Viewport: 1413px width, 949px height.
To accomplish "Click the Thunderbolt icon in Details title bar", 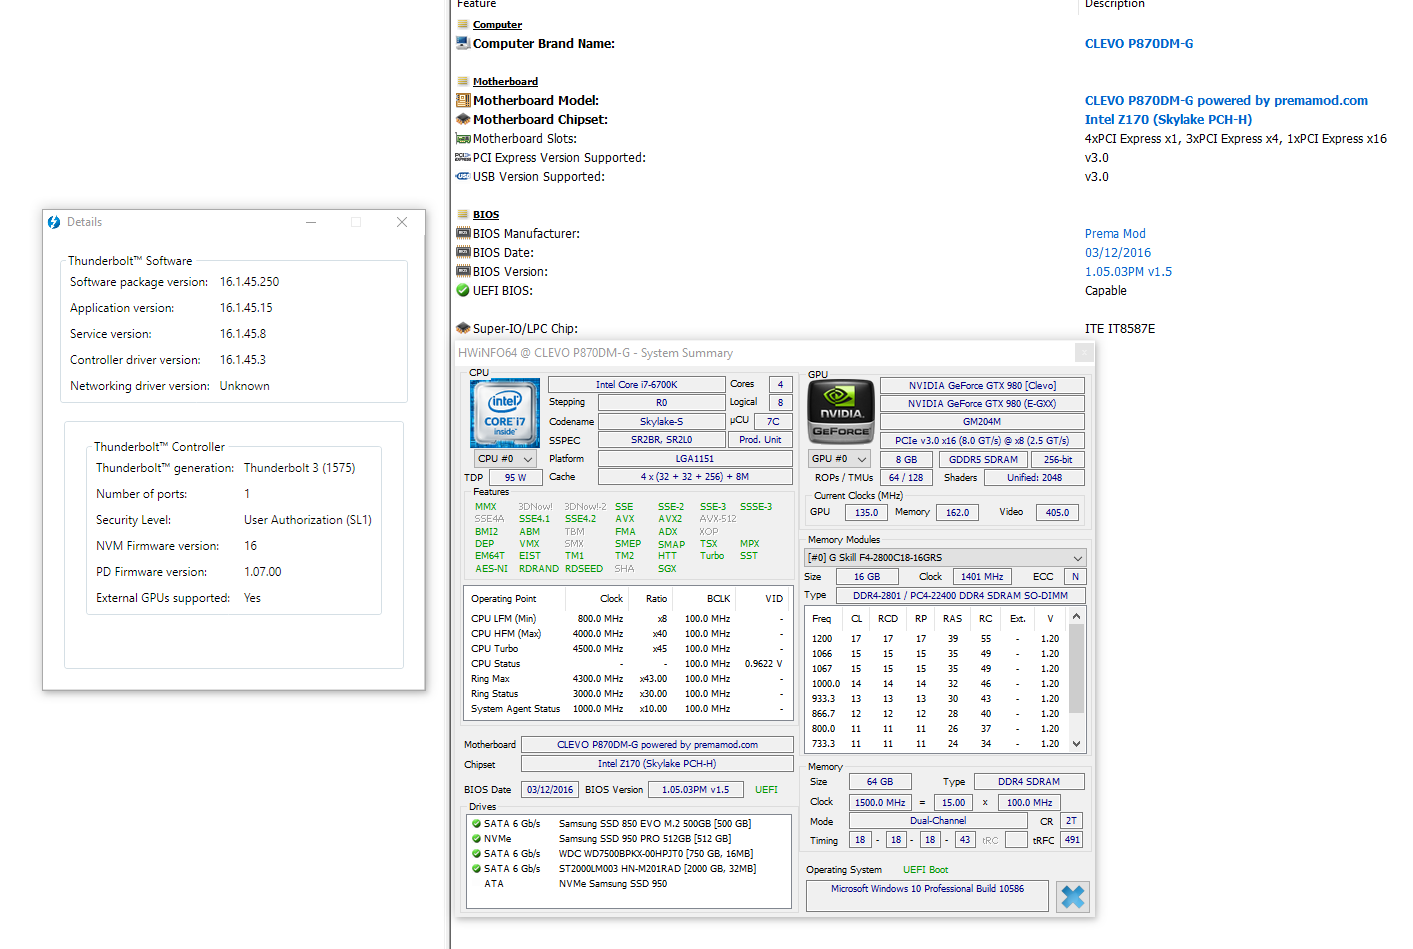I will pyautogui.click(x=54, y=222).
